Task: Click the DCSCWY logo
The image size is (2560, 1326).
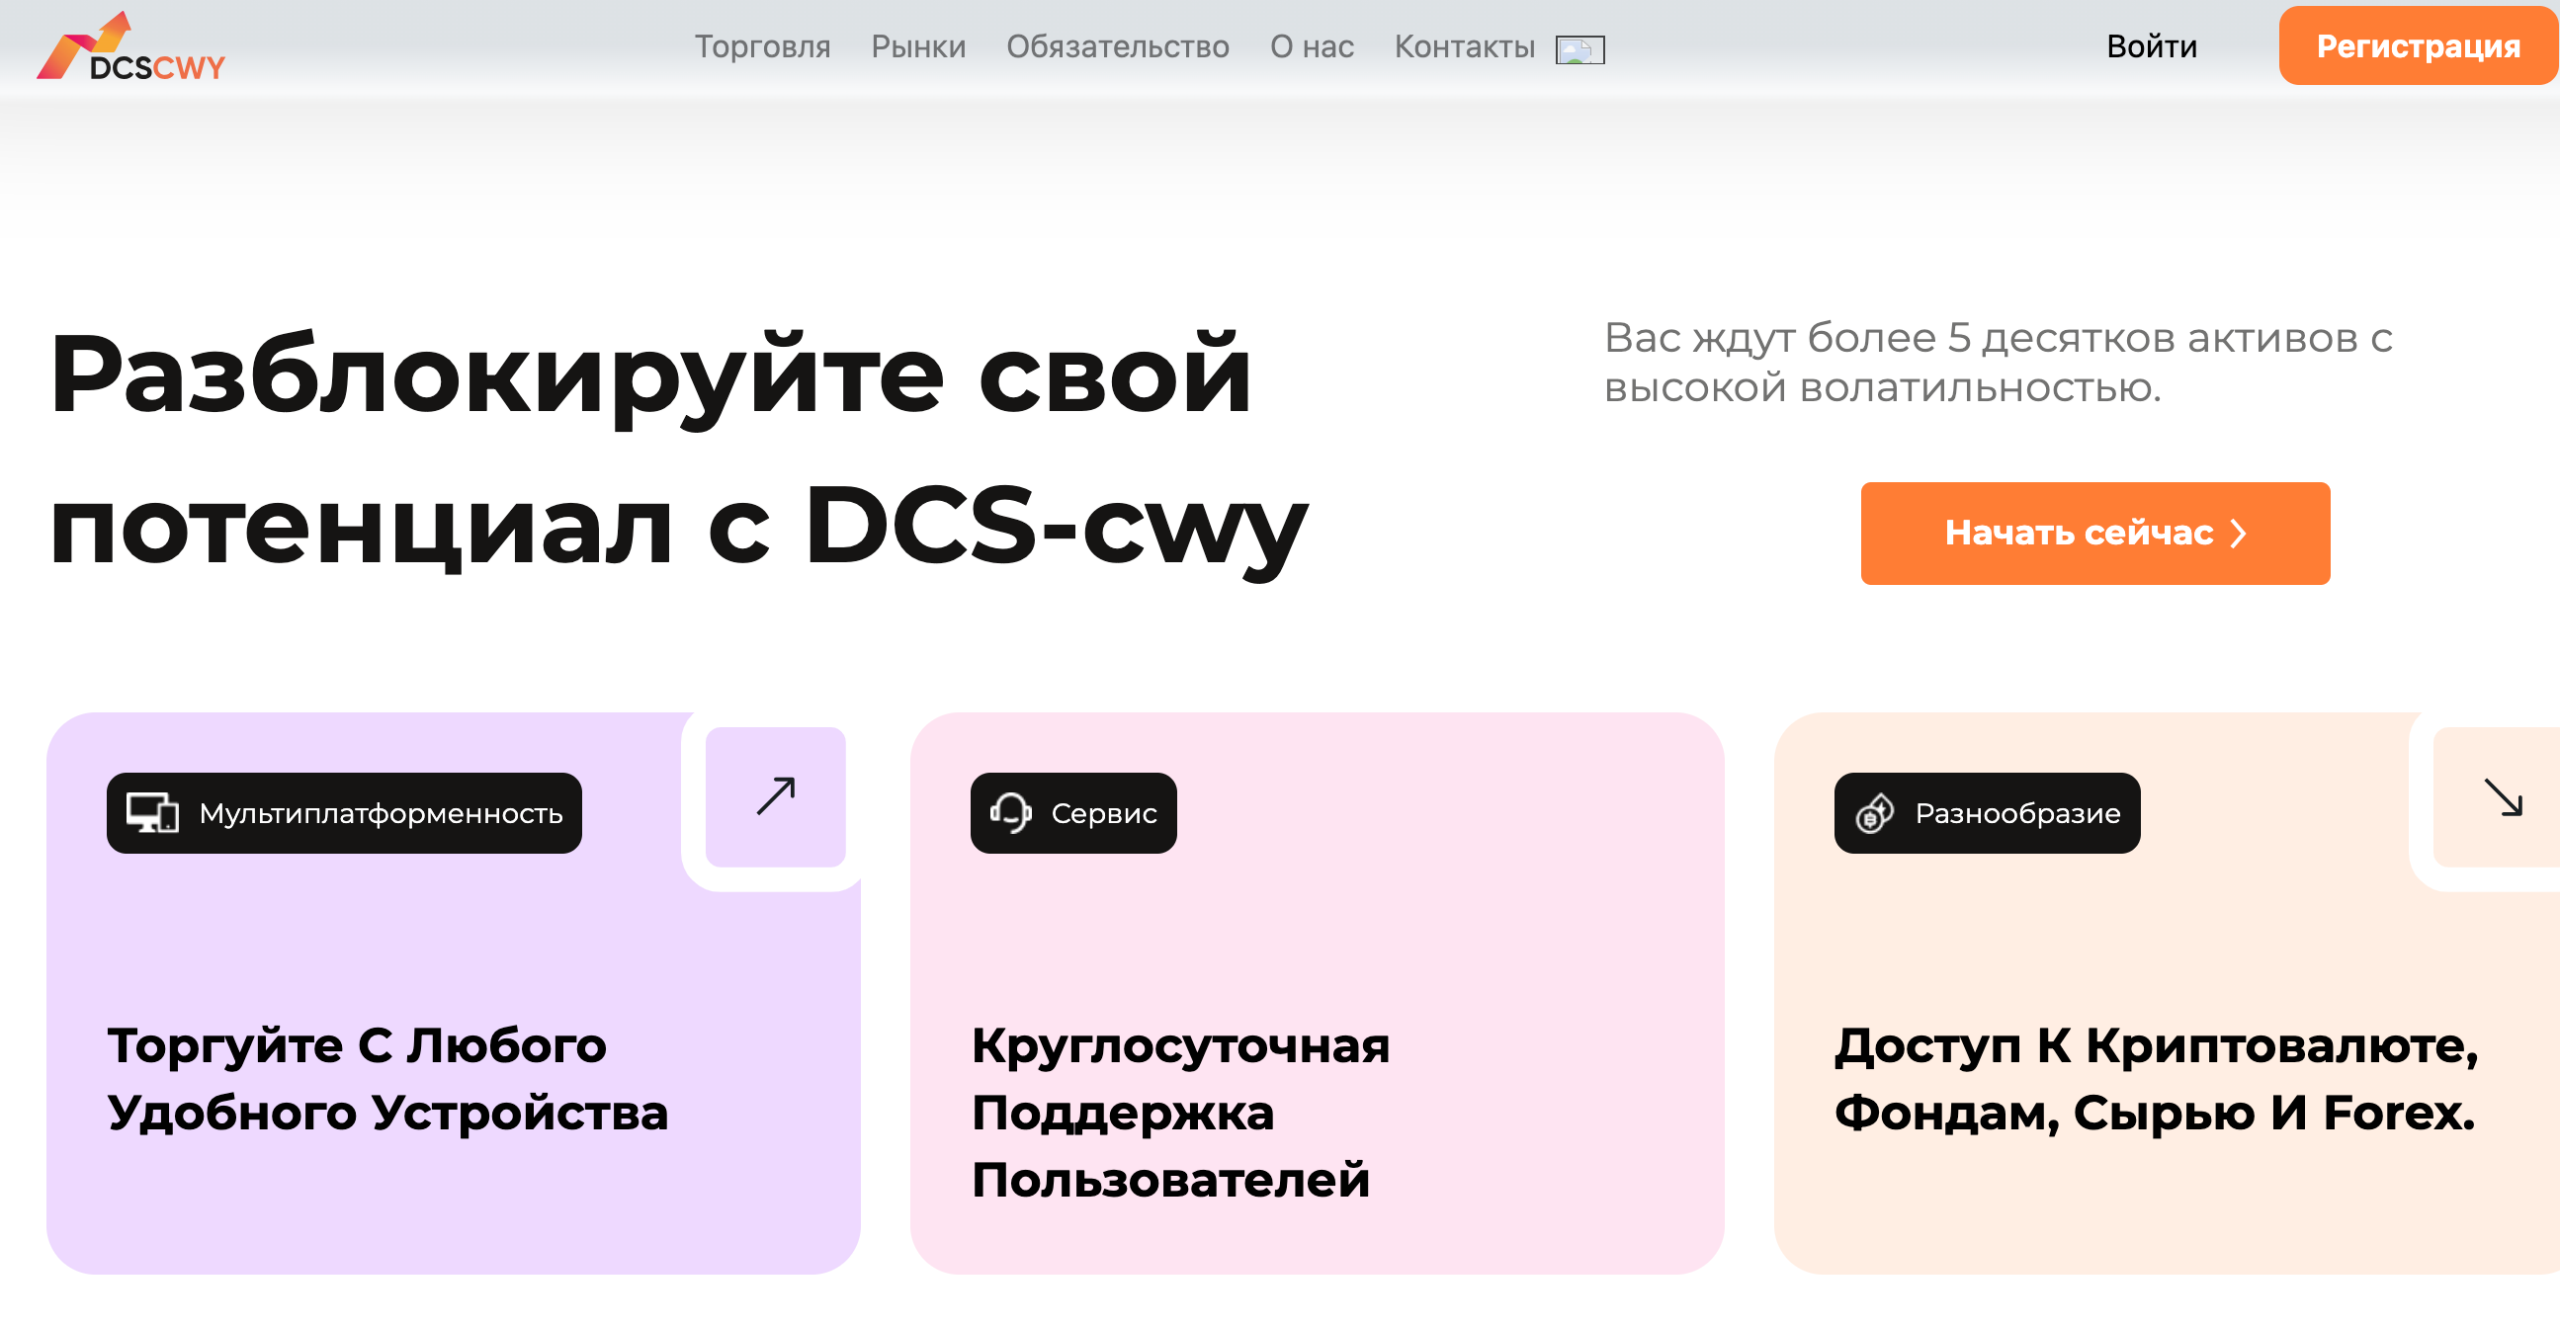Action: 131,46
